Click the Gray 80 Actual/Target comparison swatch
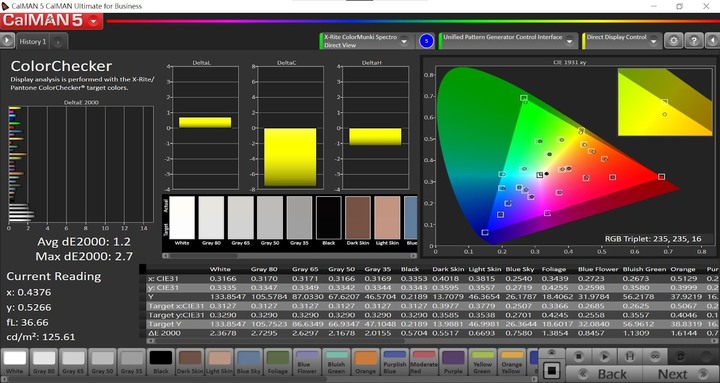 click(x=211, y=218)
